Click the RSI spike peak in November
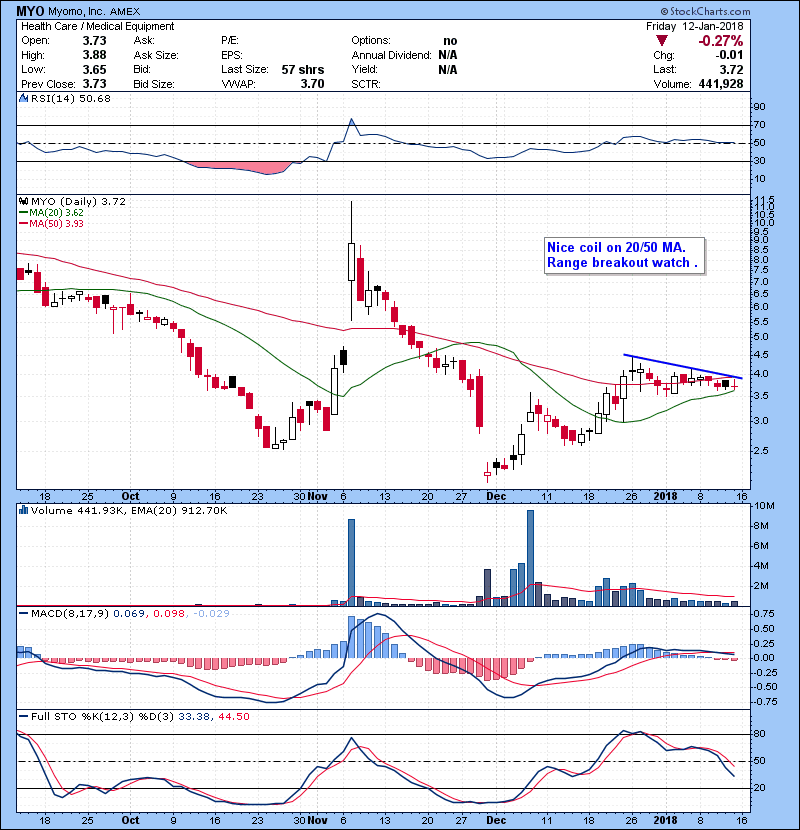The image size is (800, 830). 351,121
